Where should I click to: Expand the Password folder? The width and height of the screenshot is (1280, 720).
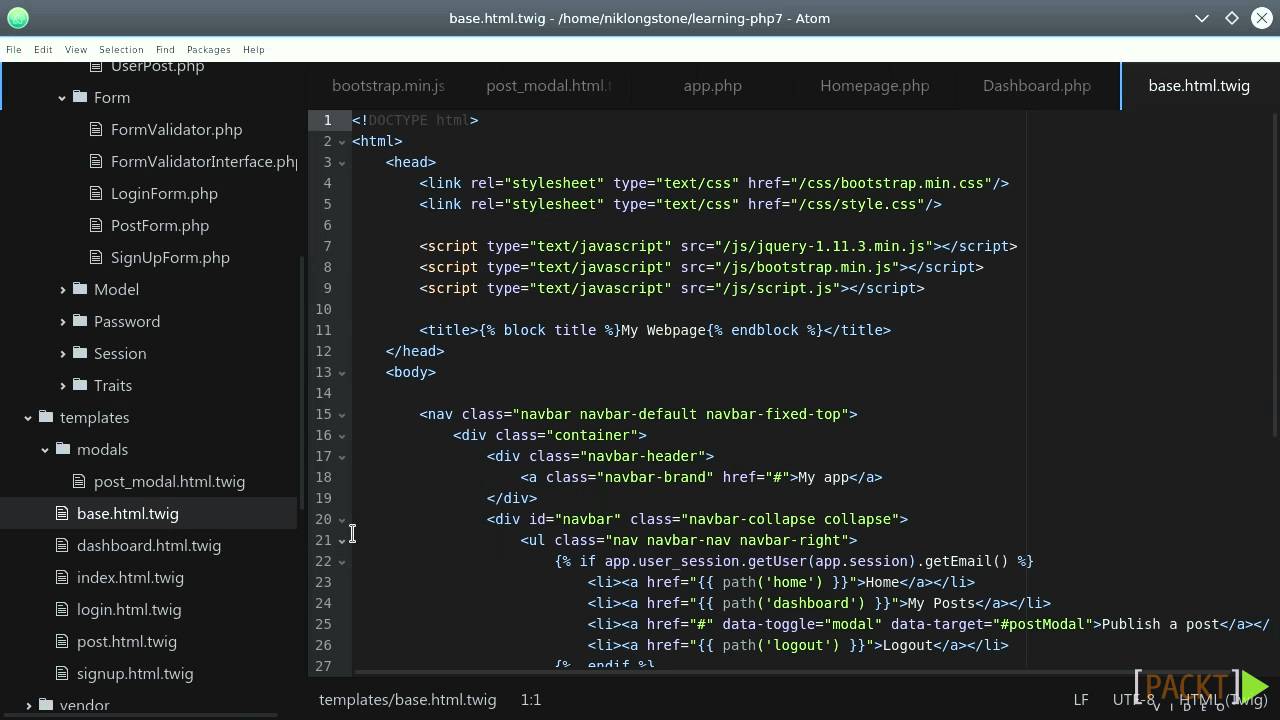tap(62, 321)
